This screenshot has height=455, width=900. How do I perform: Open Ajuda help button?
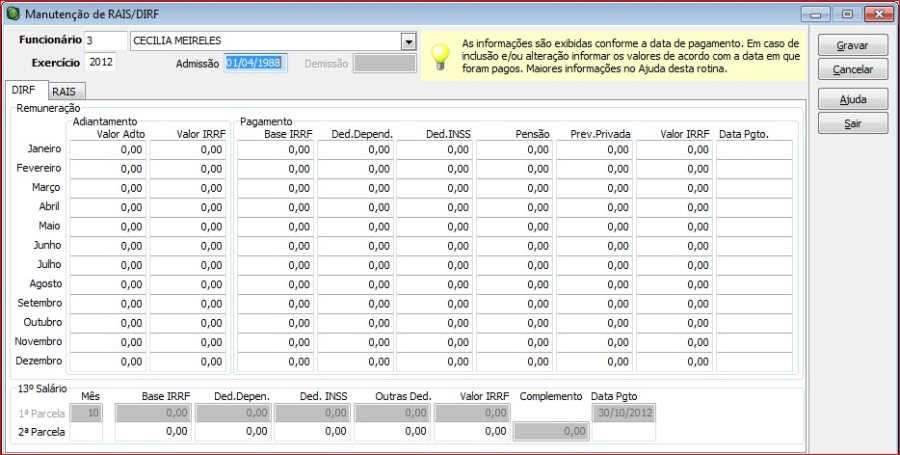[x=852, y=99]
